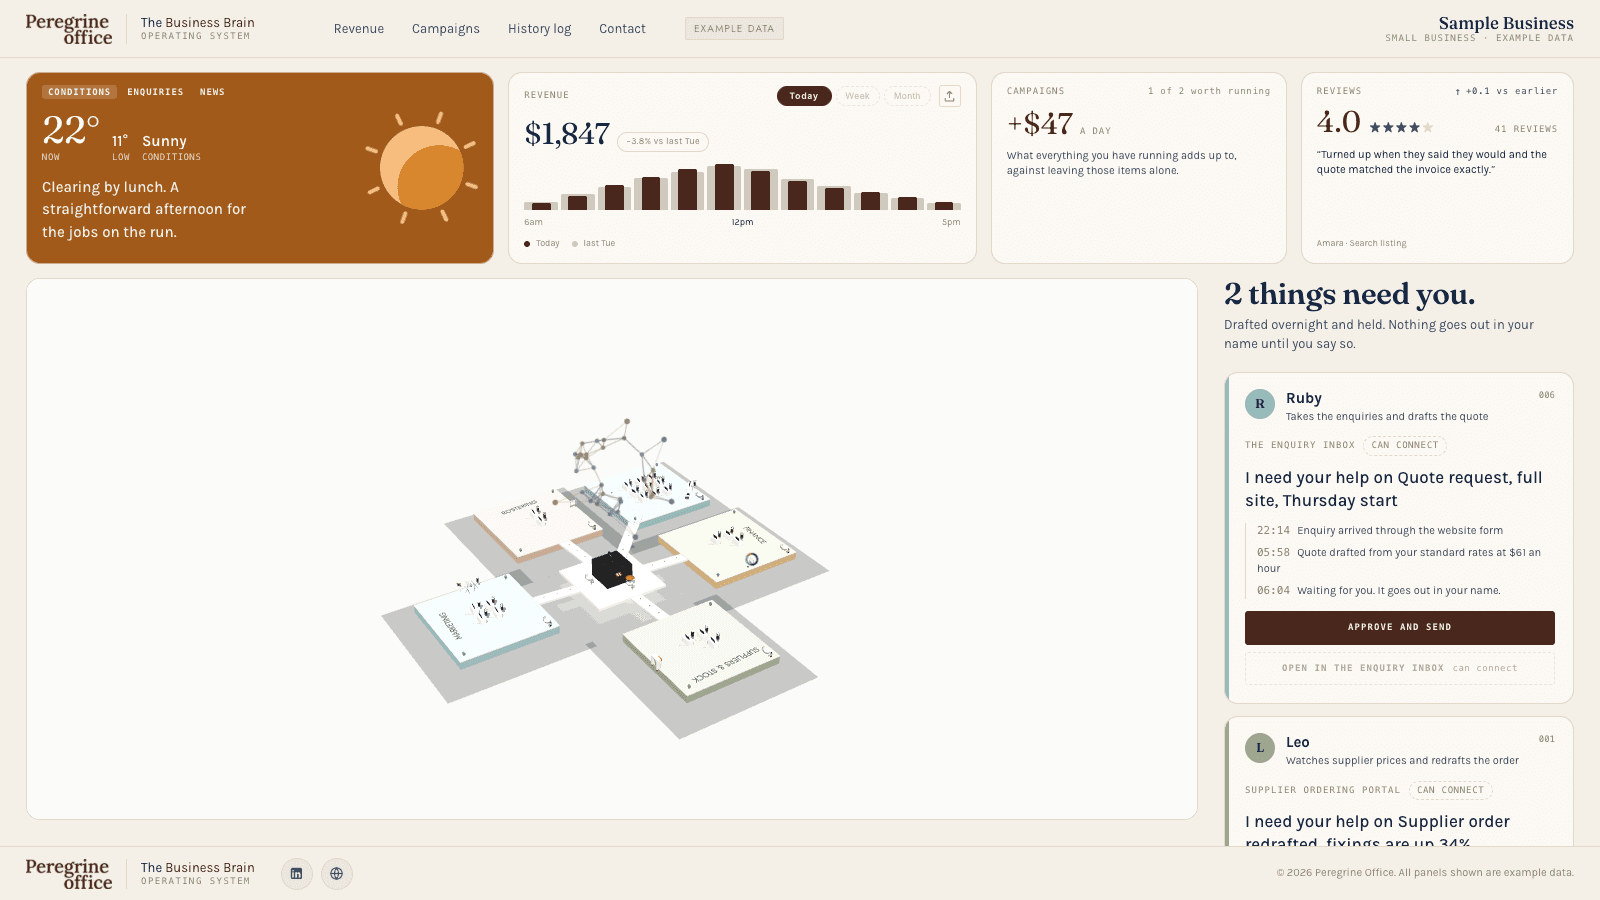This screenshot has height=900, width=1600.
Task: Switch revenue view to Month
Action: [907, 96]
